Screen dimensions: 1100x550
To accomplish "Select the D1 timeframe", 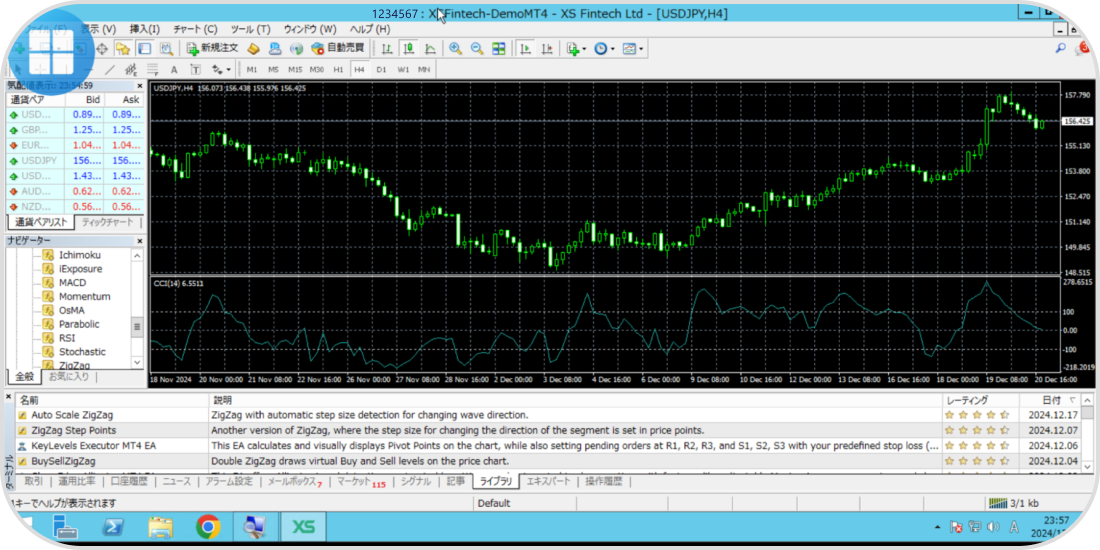I will [381, 69].
